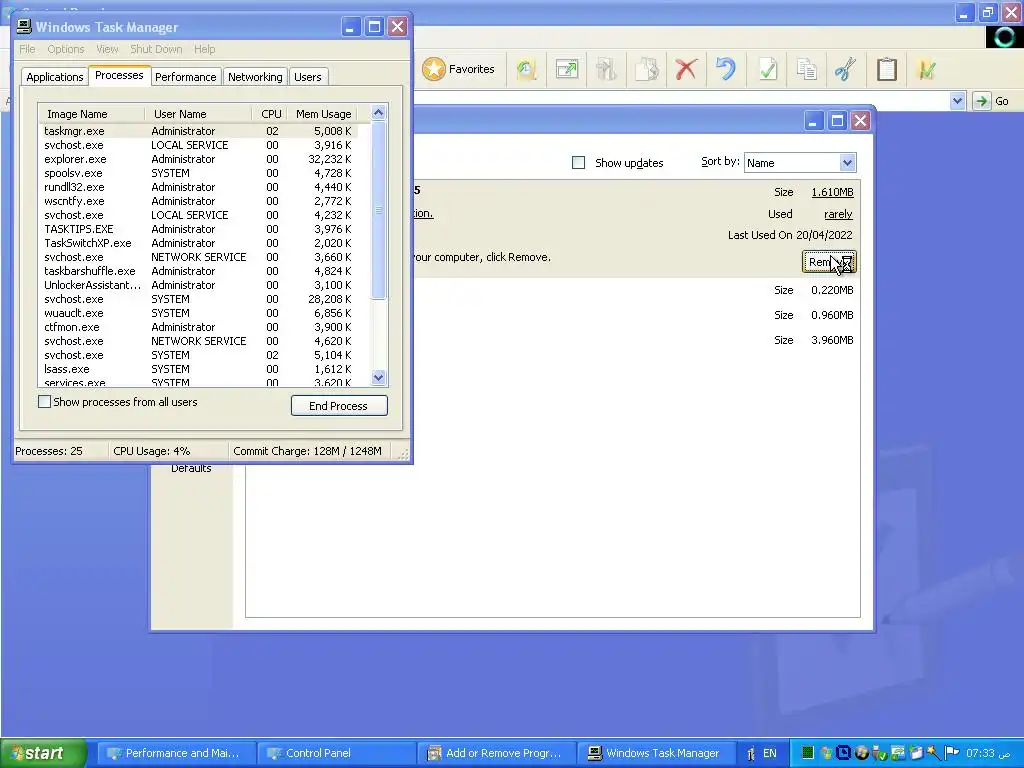
Task: Click the blue Undo arrow toolbar icon
Action: click(726, 69)
